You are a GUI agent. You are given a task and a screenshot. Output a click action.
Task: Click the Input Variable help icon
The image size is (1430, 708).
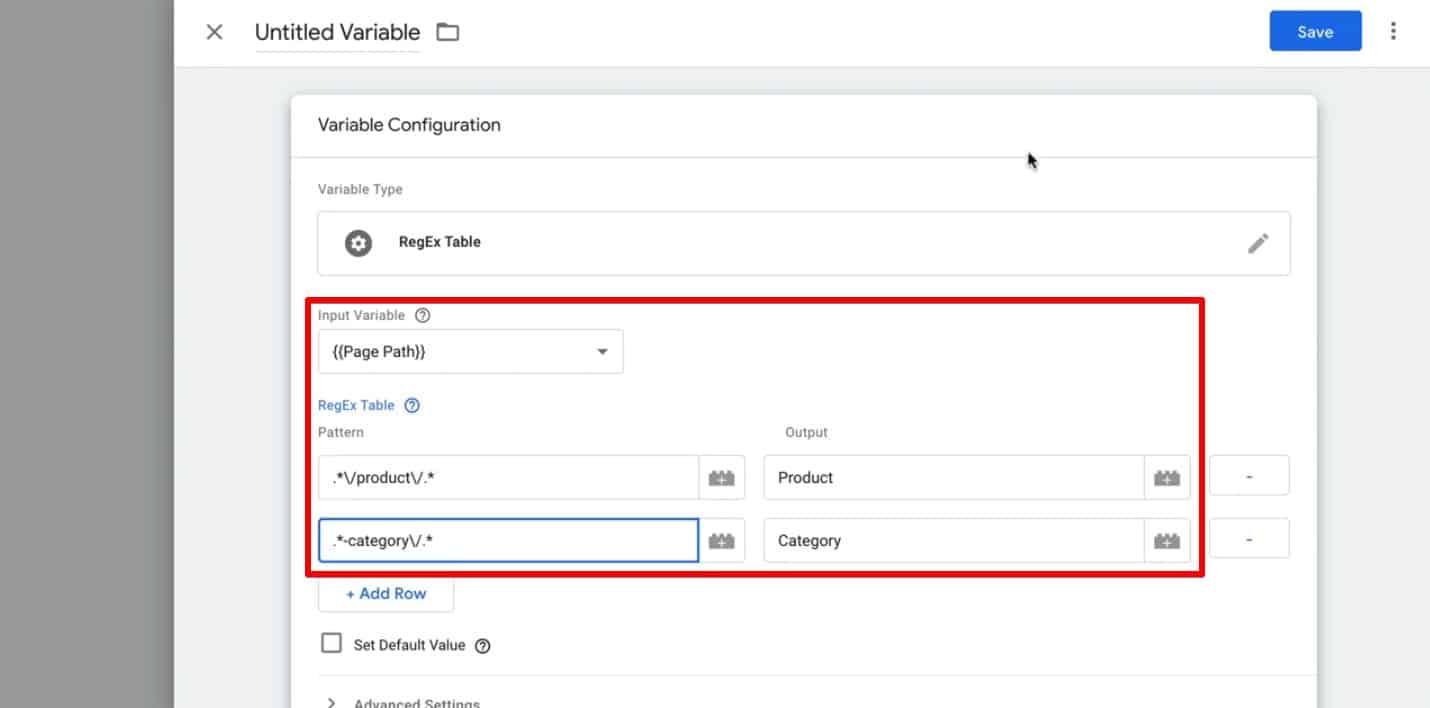pos(422,314)
